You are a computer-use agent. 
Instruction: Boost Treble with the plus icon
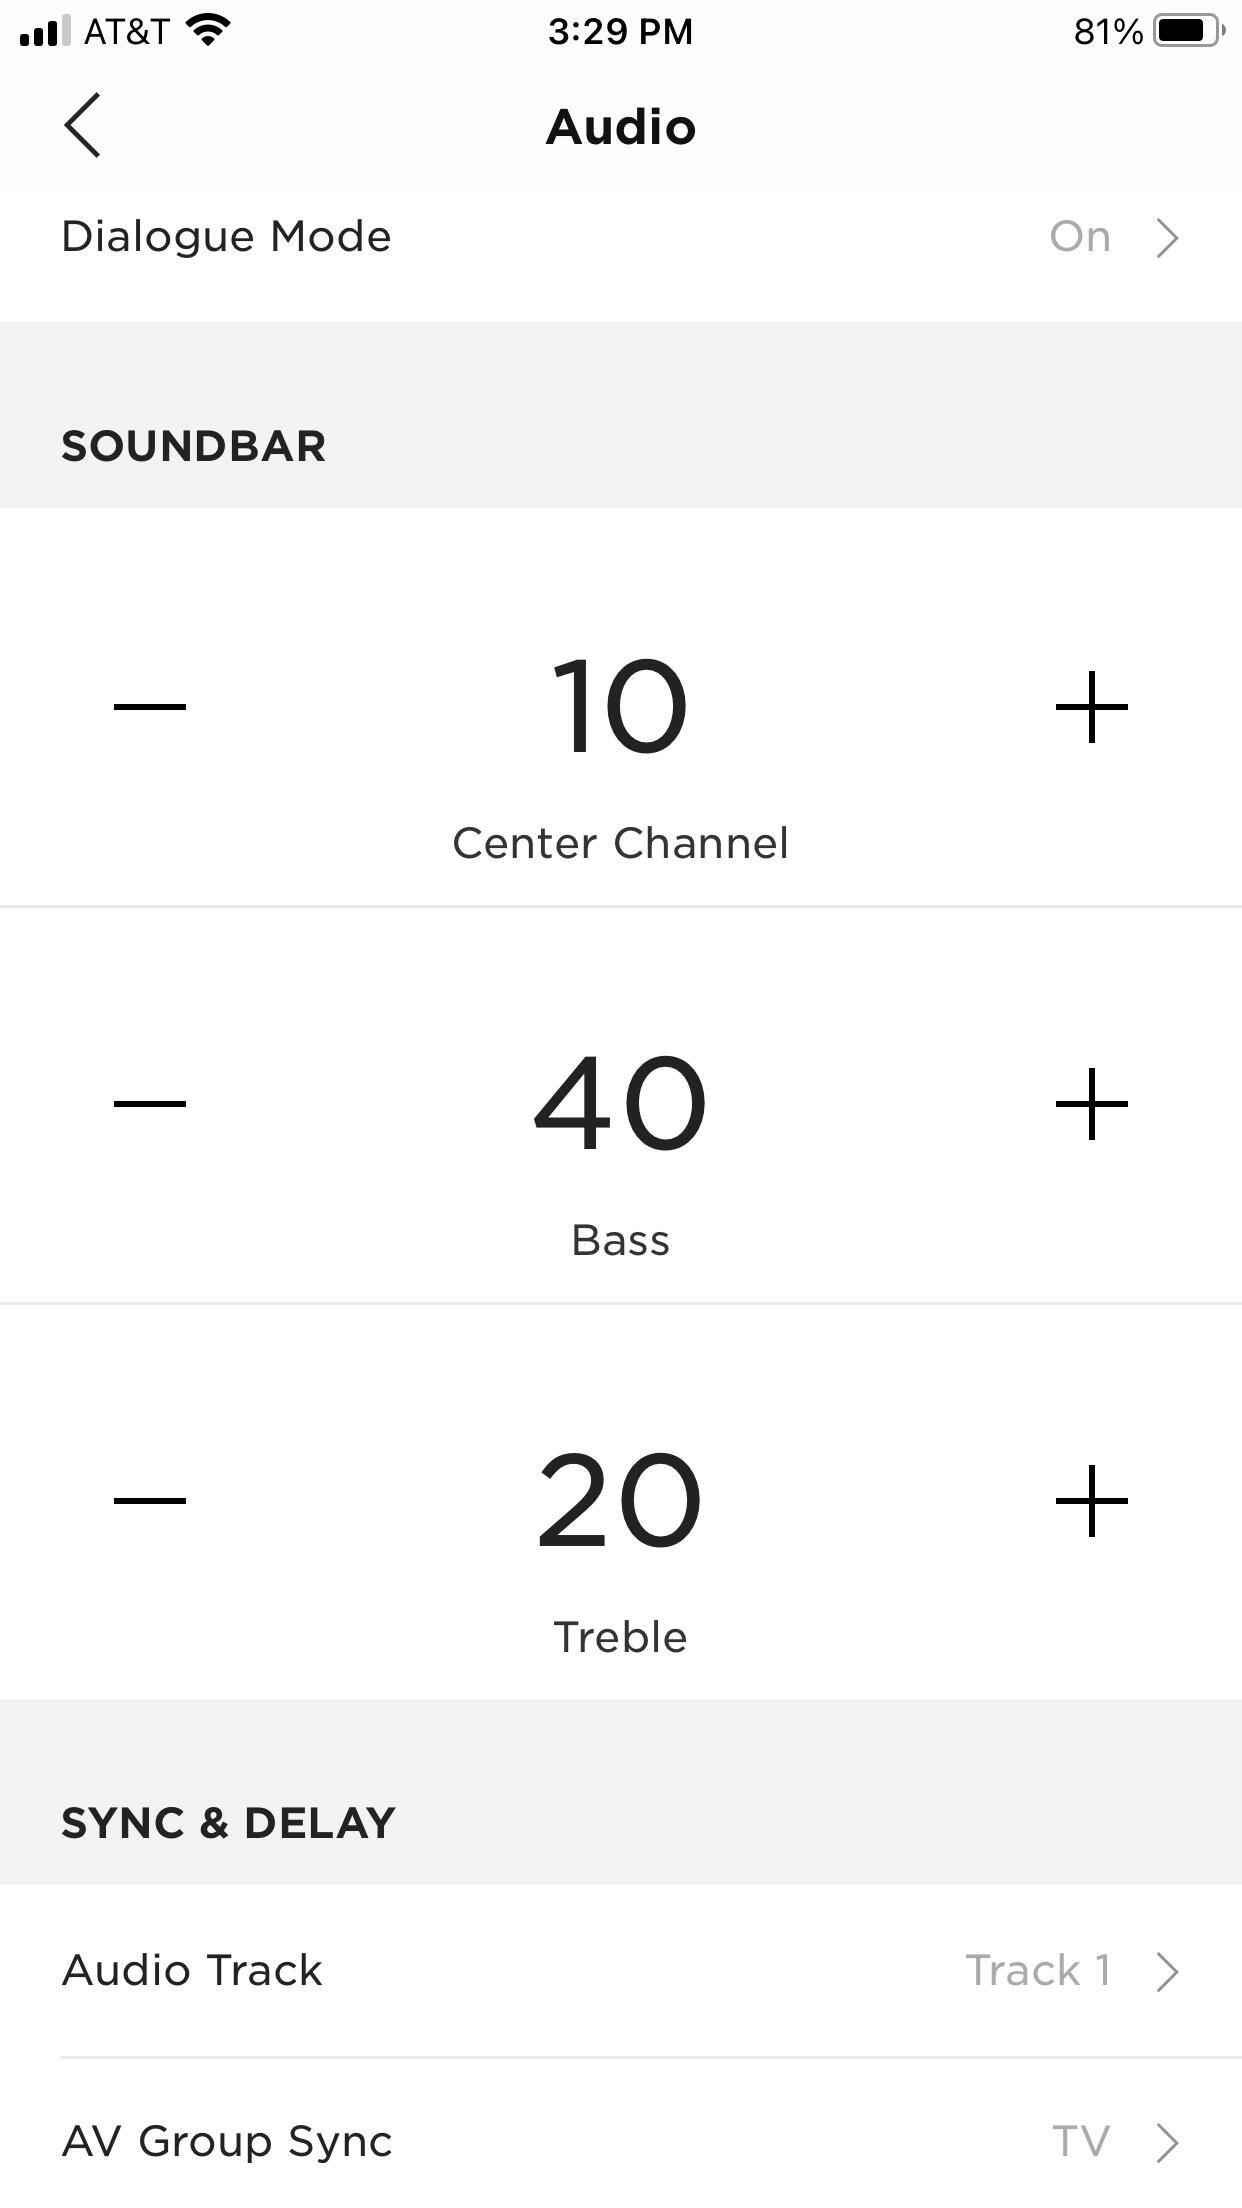tap(1091, 1500)
